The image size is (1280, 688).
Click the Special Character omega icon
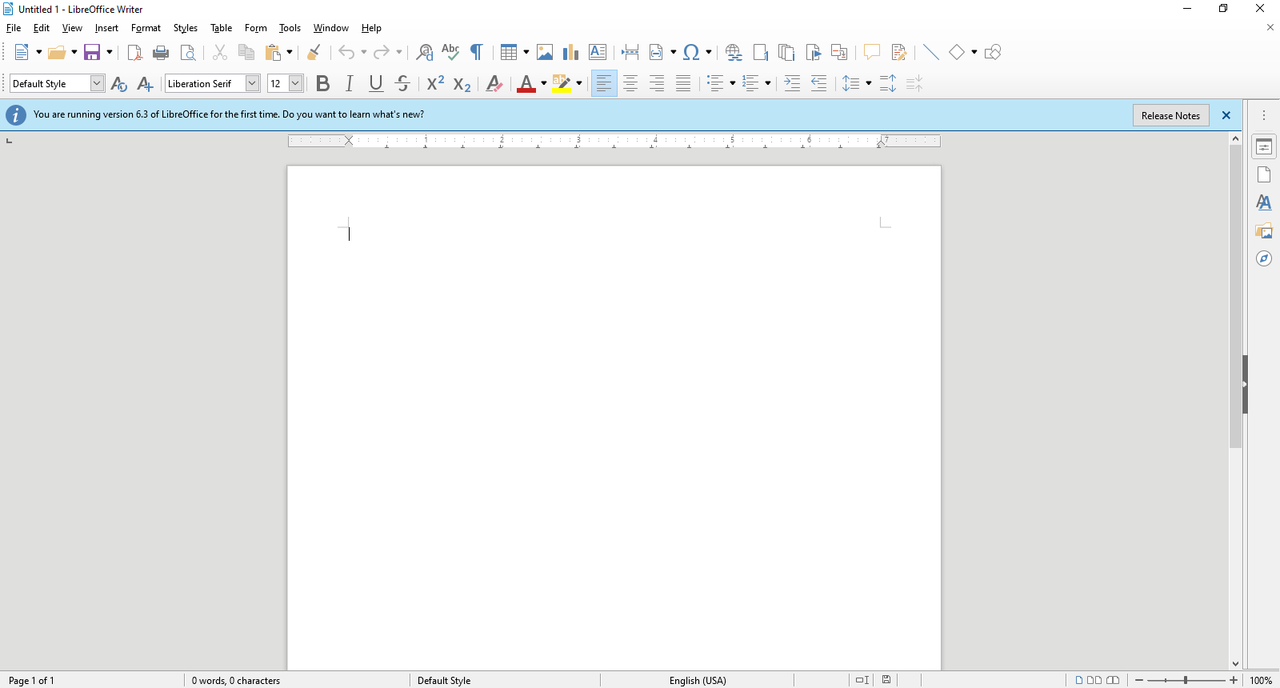(691, 52)
